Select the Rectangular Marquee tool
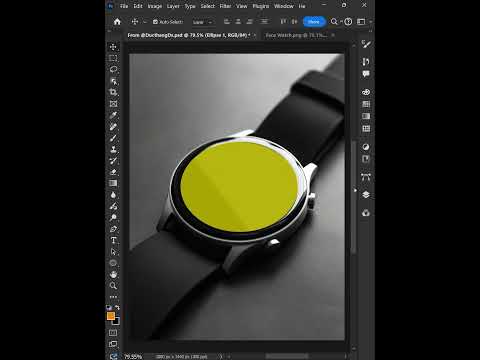This screenshot has width=480, height=360. (x=113, y=58)
